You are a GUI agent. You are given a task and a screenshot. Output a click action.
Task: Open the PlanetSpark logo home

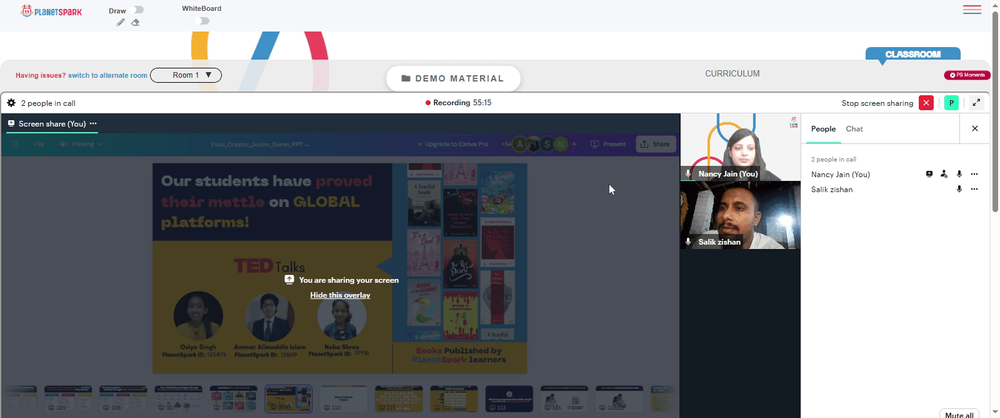pyautogui.click(x=51, y=11)
